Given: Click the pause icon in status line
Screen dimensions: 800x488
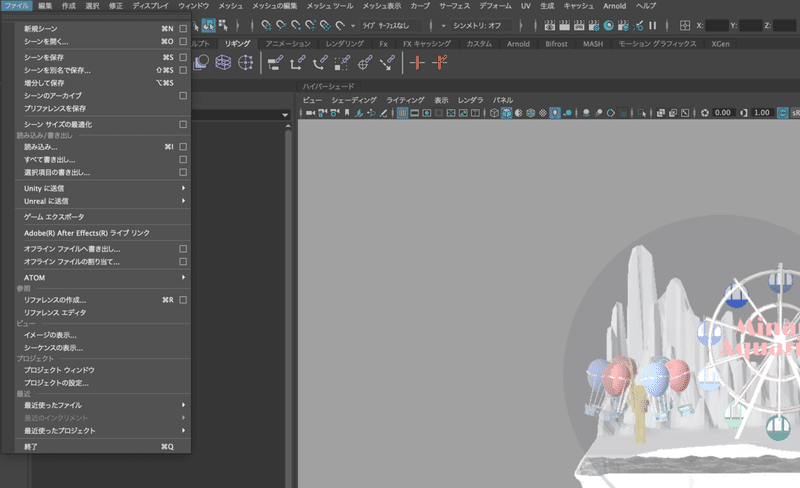Looking at the screenshot, I should point(653,25).
